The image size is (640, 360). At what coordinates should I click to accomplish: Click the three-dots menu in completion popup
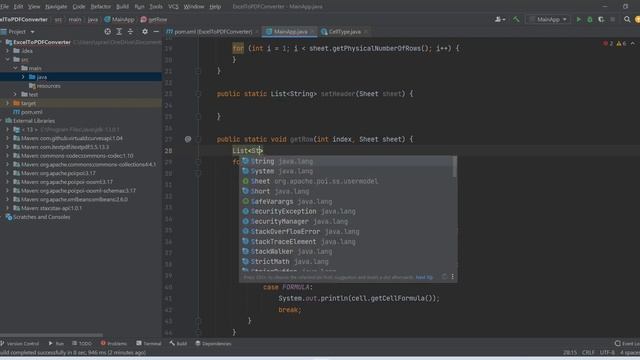coord(452,277)
